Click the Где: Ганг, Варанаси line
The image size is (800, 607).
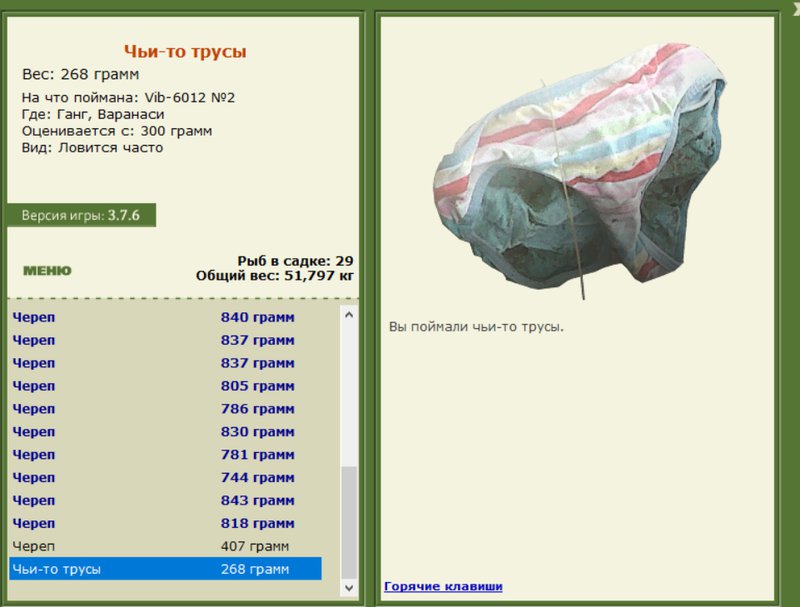coord(93,114)
